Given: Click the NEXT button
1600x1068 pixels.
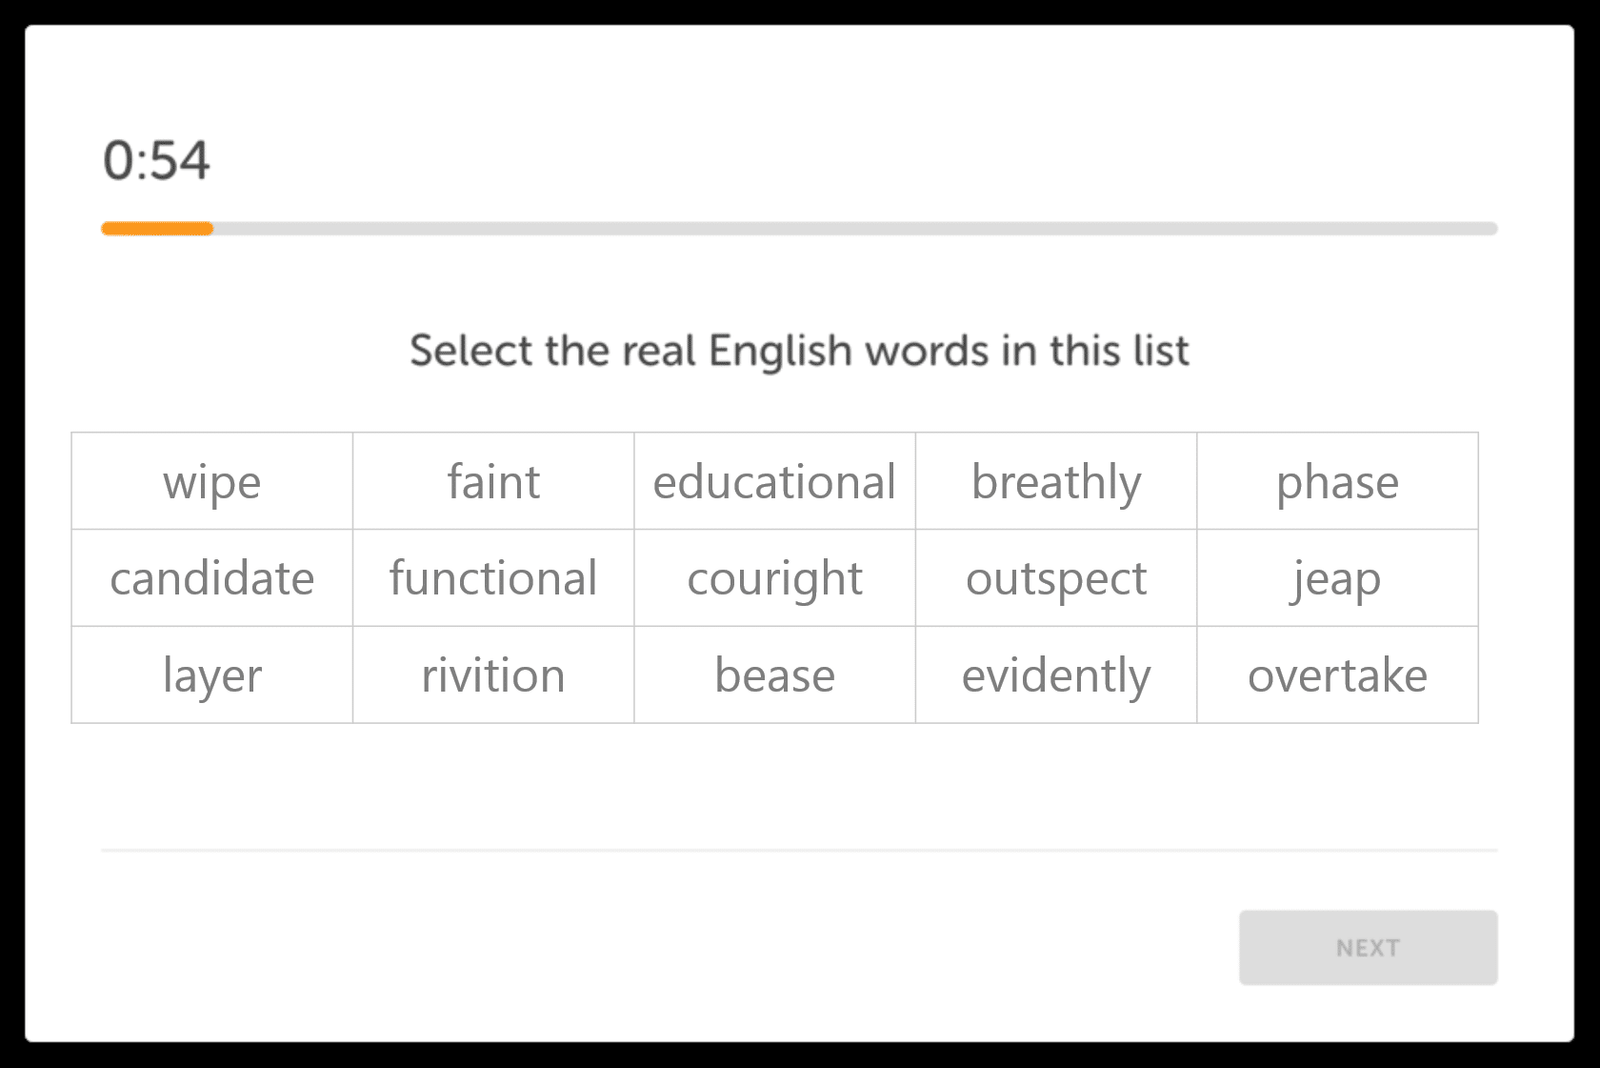Looking at the screenshot, I should click(1367, 947).
